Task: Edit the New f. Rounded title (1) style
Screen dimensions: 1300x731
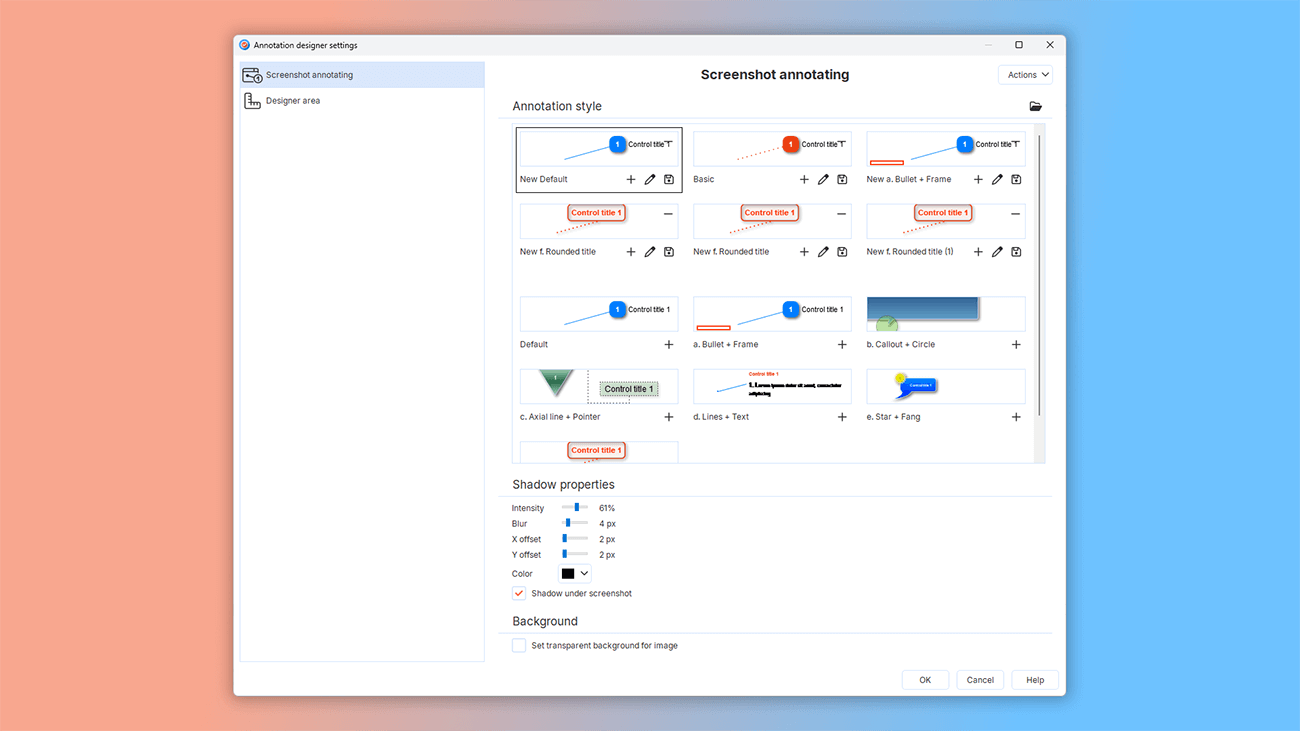Action: click(x=996, y=251)
